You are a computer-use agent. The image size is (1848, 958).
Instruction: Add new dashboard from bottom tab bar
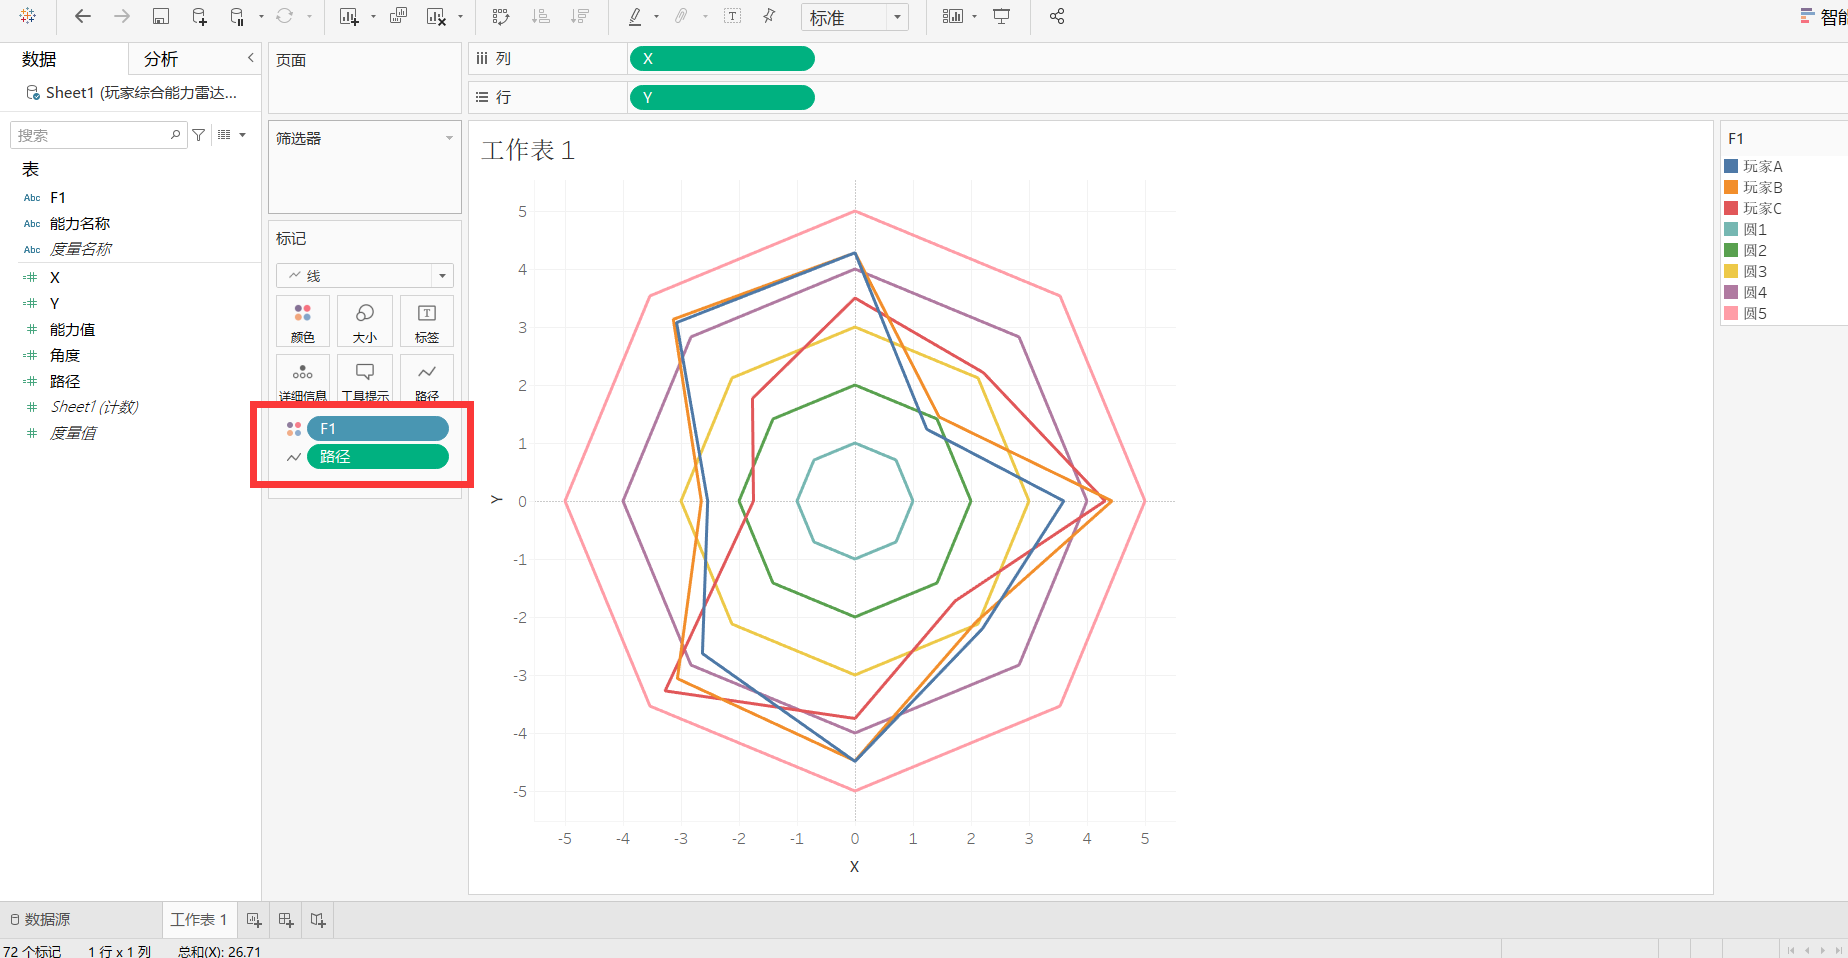[286, 920]
